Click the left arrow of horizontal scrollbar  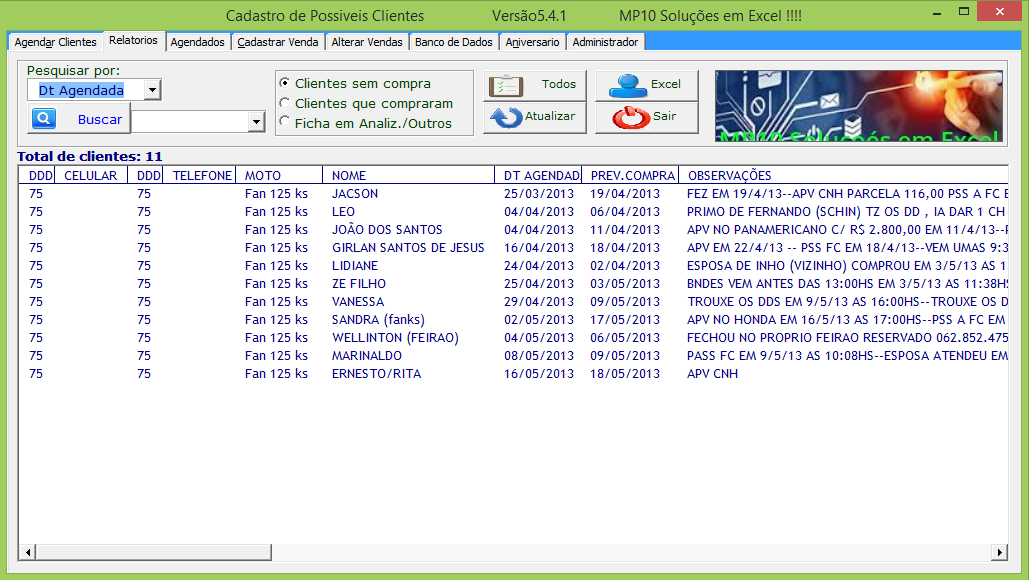(x=28, y=552)
